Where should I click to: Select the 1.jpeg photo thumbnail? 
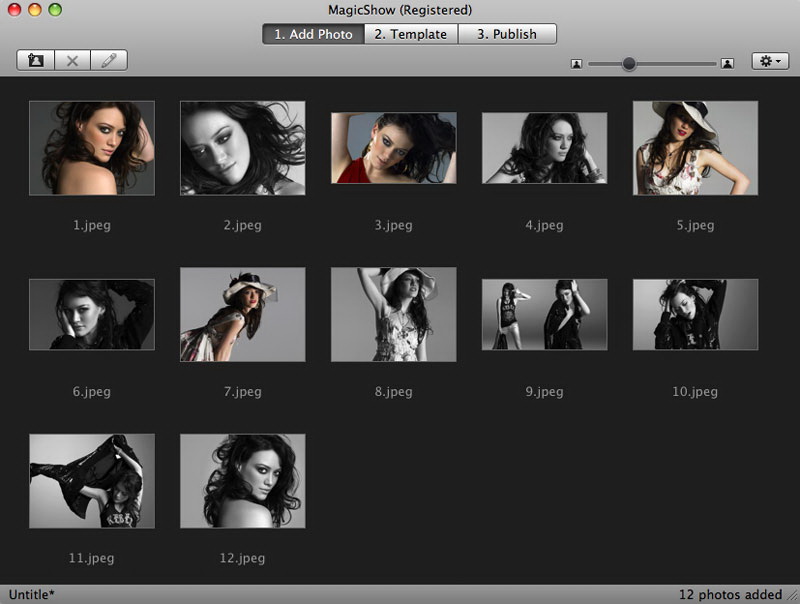pyautogui.click(x=92, y=148)
